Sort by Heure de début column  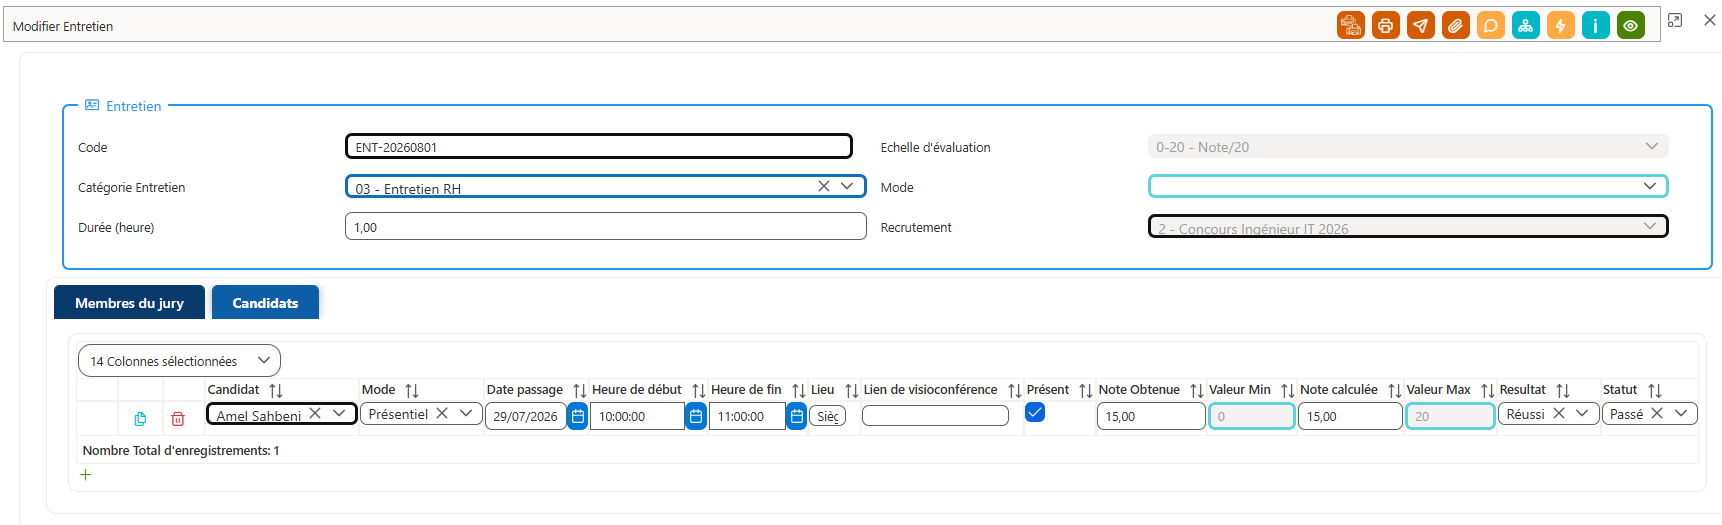pos(699,390)
